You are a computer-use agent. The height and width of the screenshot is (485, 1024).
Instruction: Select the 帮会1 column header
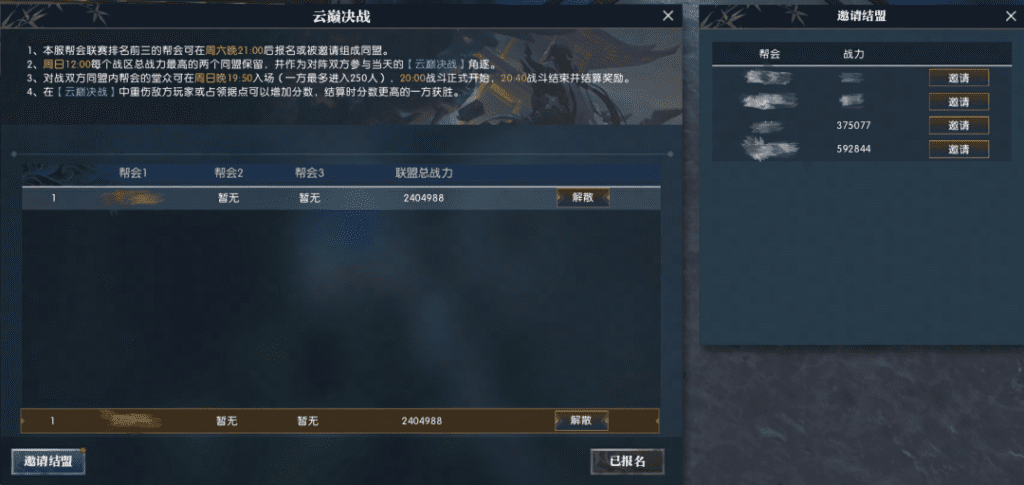(133, 173)
